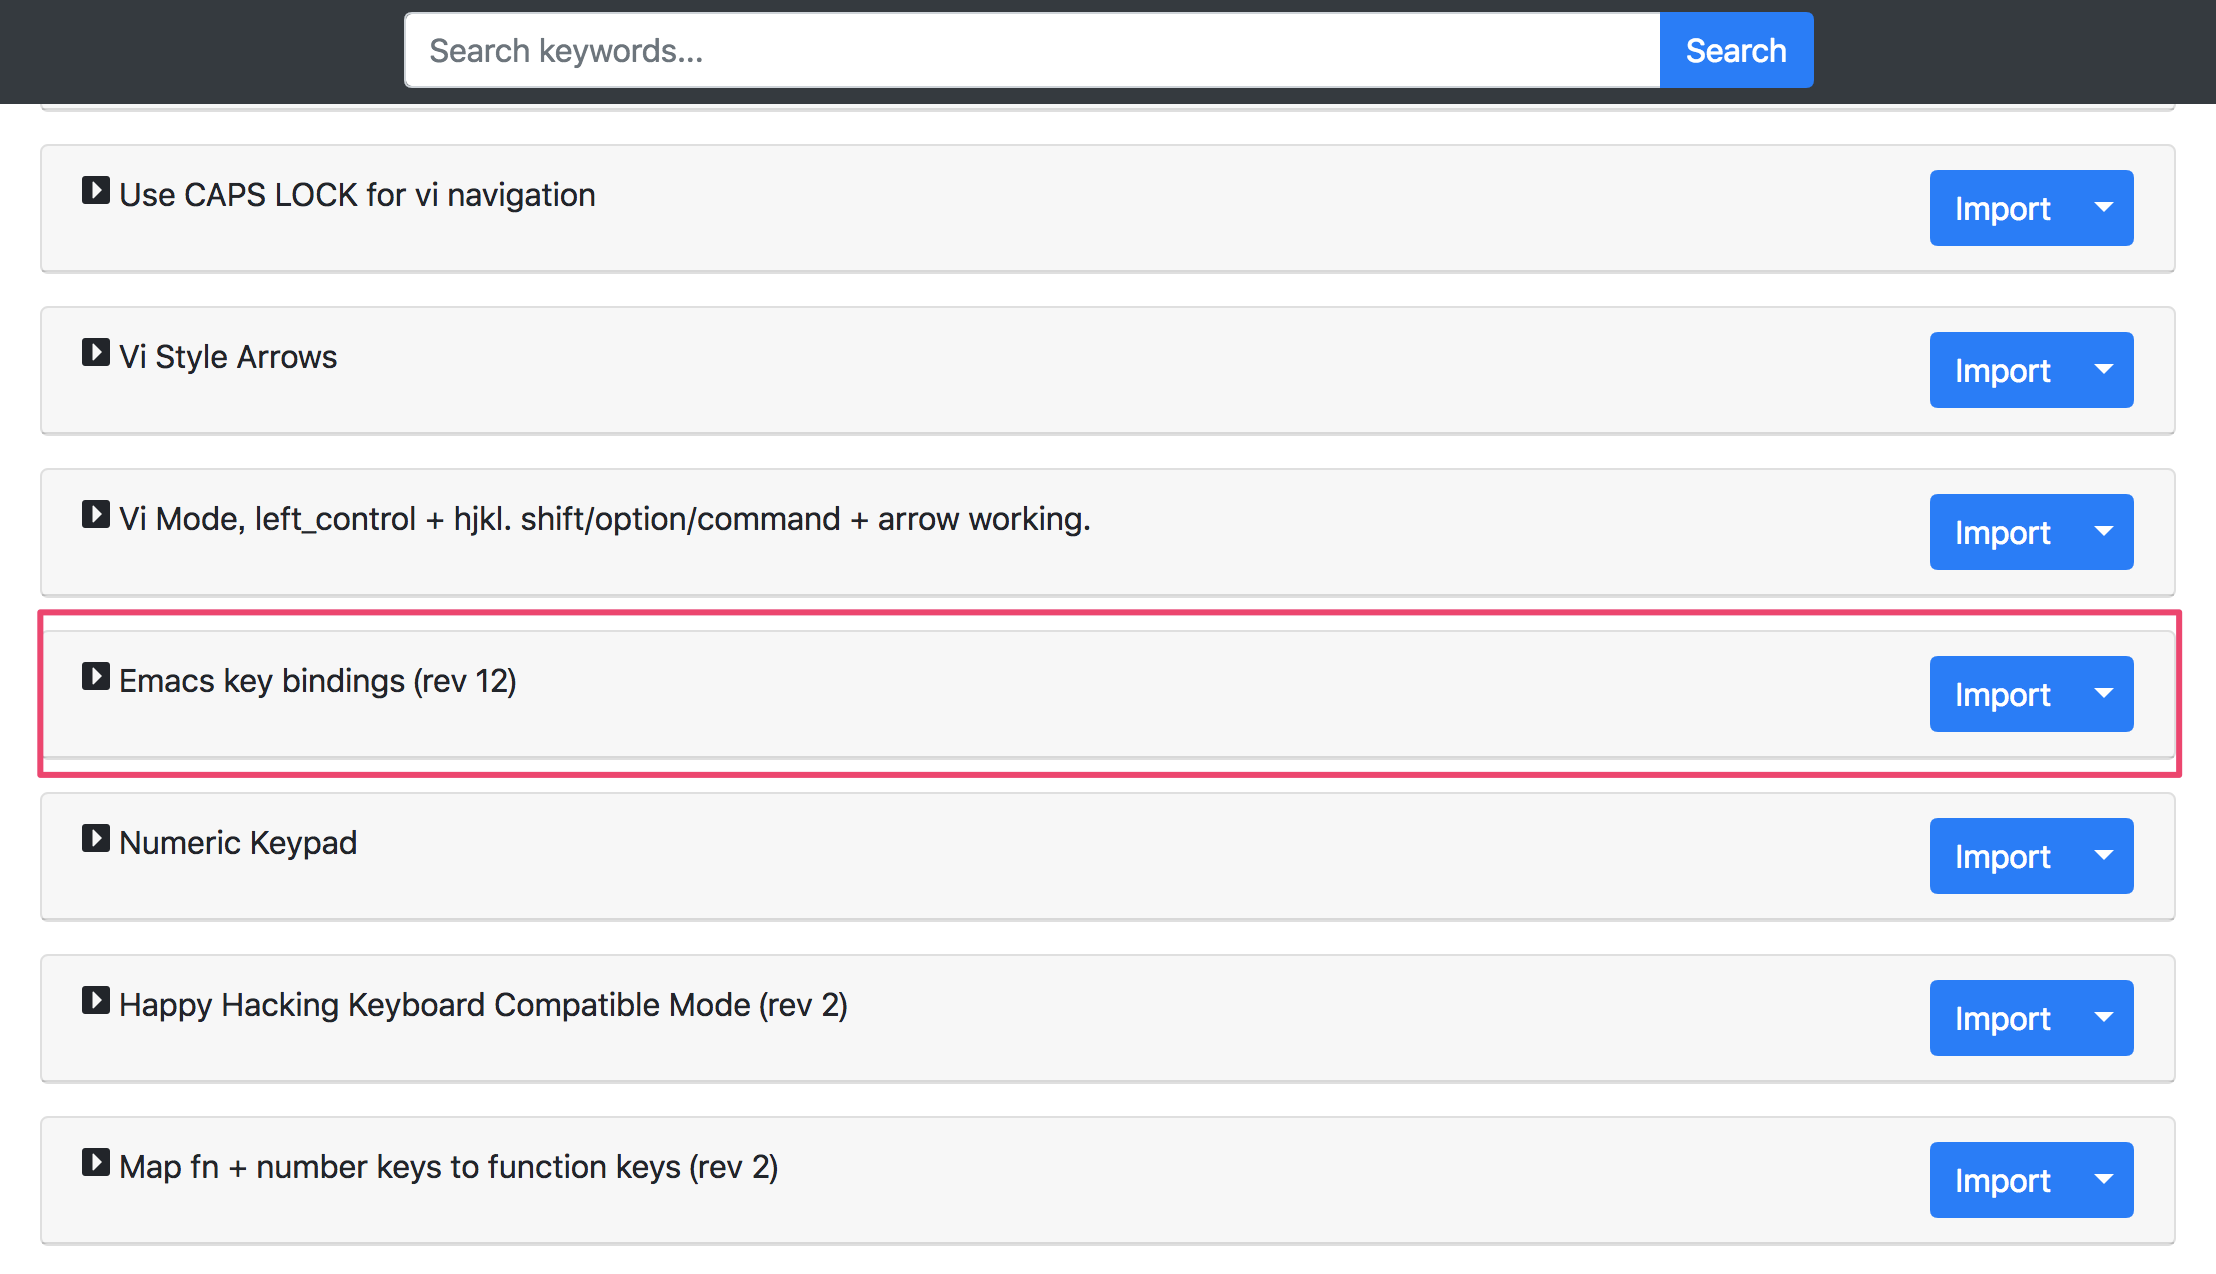Open Import dropdown arrow for Numeric Keypad
Viewport: 2216px width, 1274px height.
click(x=2104, y=856)
